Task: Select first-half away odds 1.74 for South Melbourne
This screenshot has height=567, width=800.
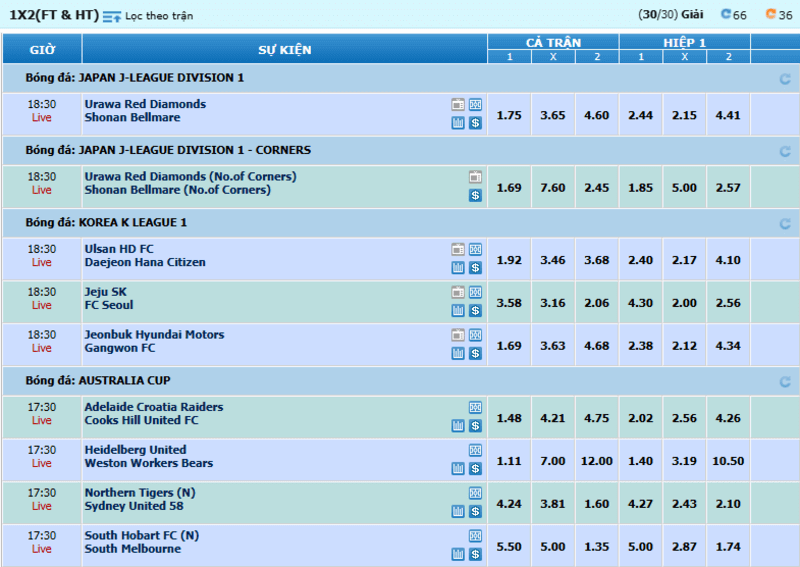Action: 728,547
